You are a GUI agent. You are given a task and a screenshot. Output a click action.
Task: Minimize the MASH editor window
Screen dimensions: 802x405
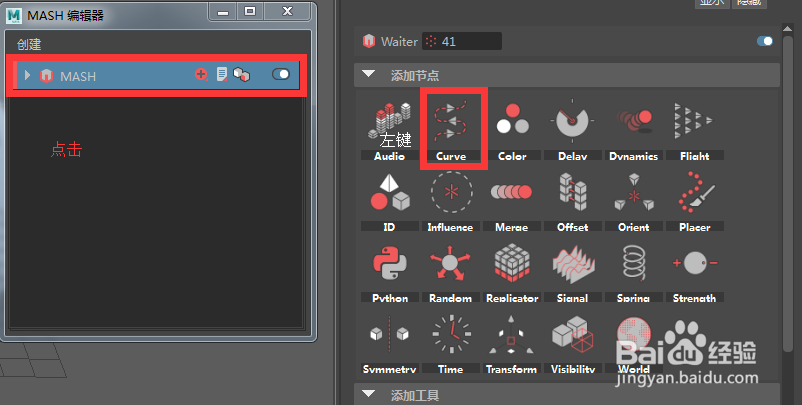223,11
